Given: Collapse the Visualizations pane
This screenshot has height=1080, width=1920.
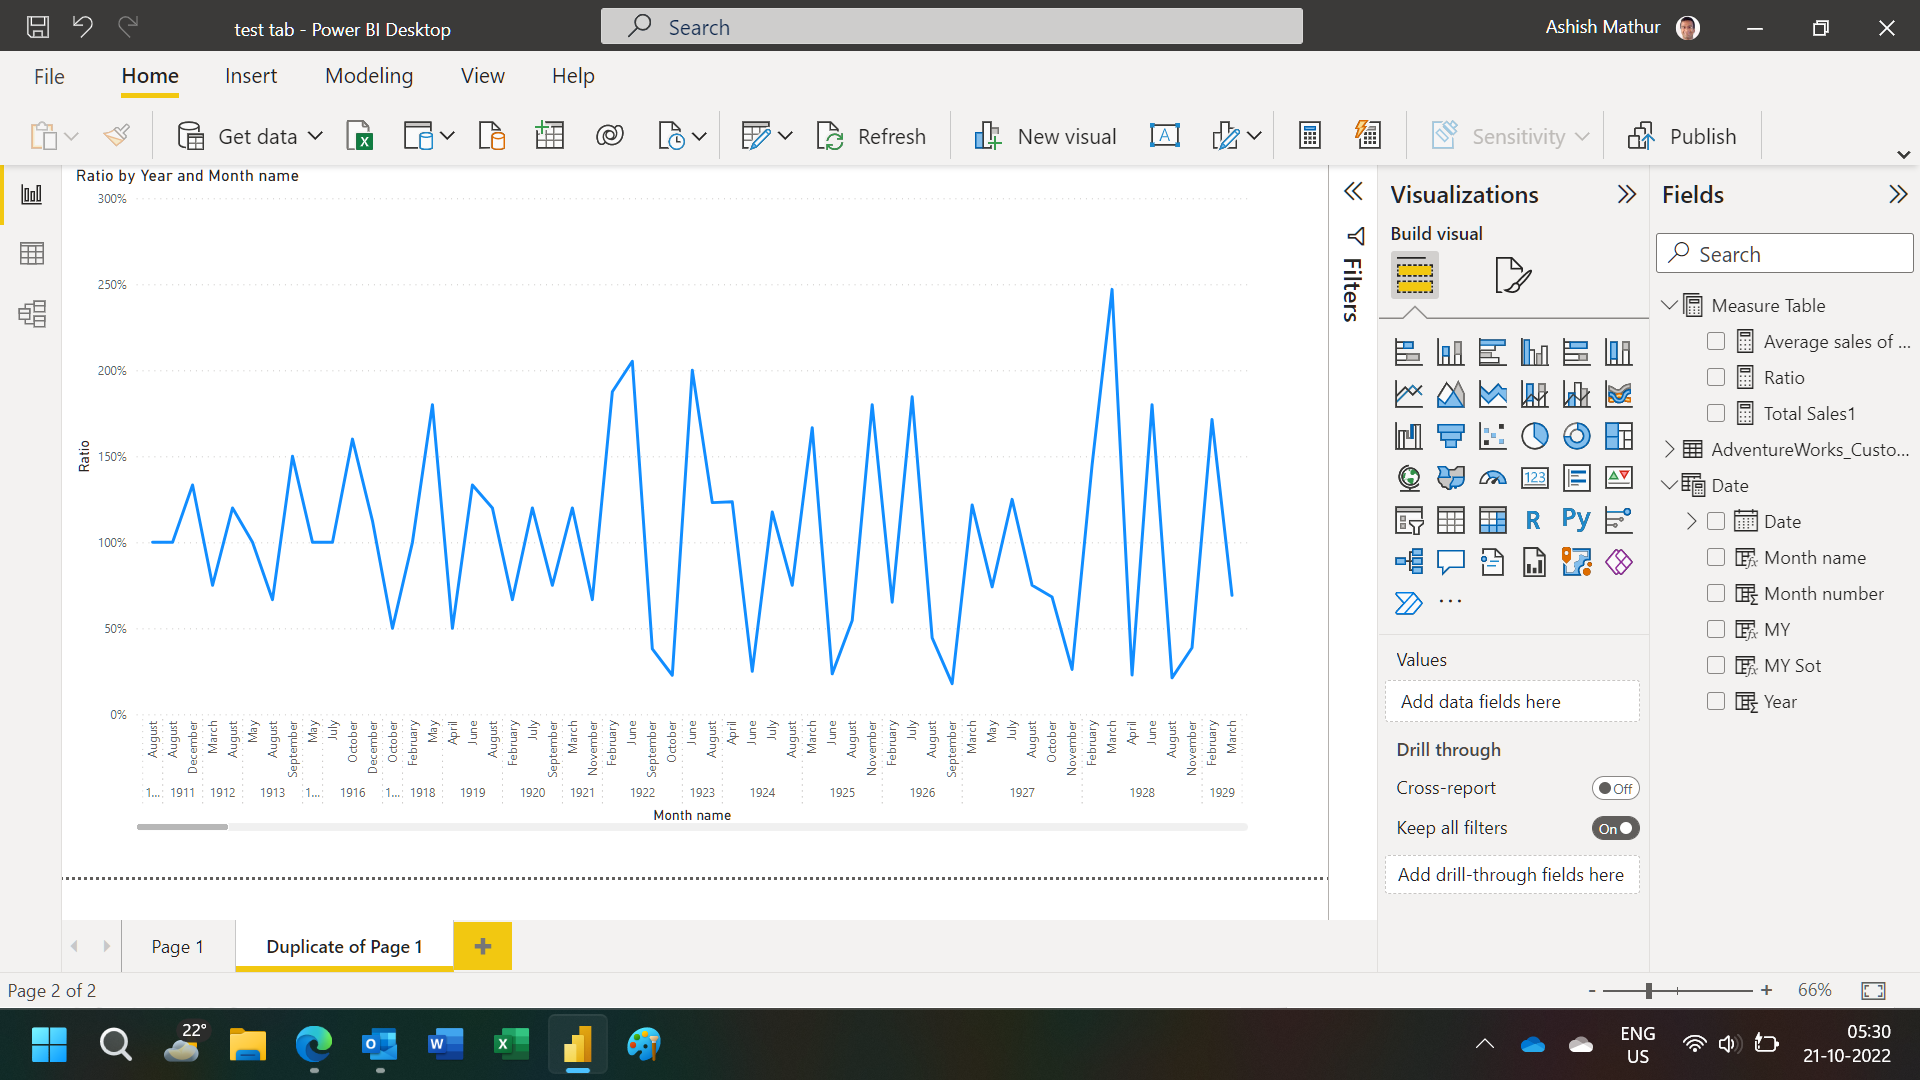Looking at the screenshot, I should [1627, 194].
